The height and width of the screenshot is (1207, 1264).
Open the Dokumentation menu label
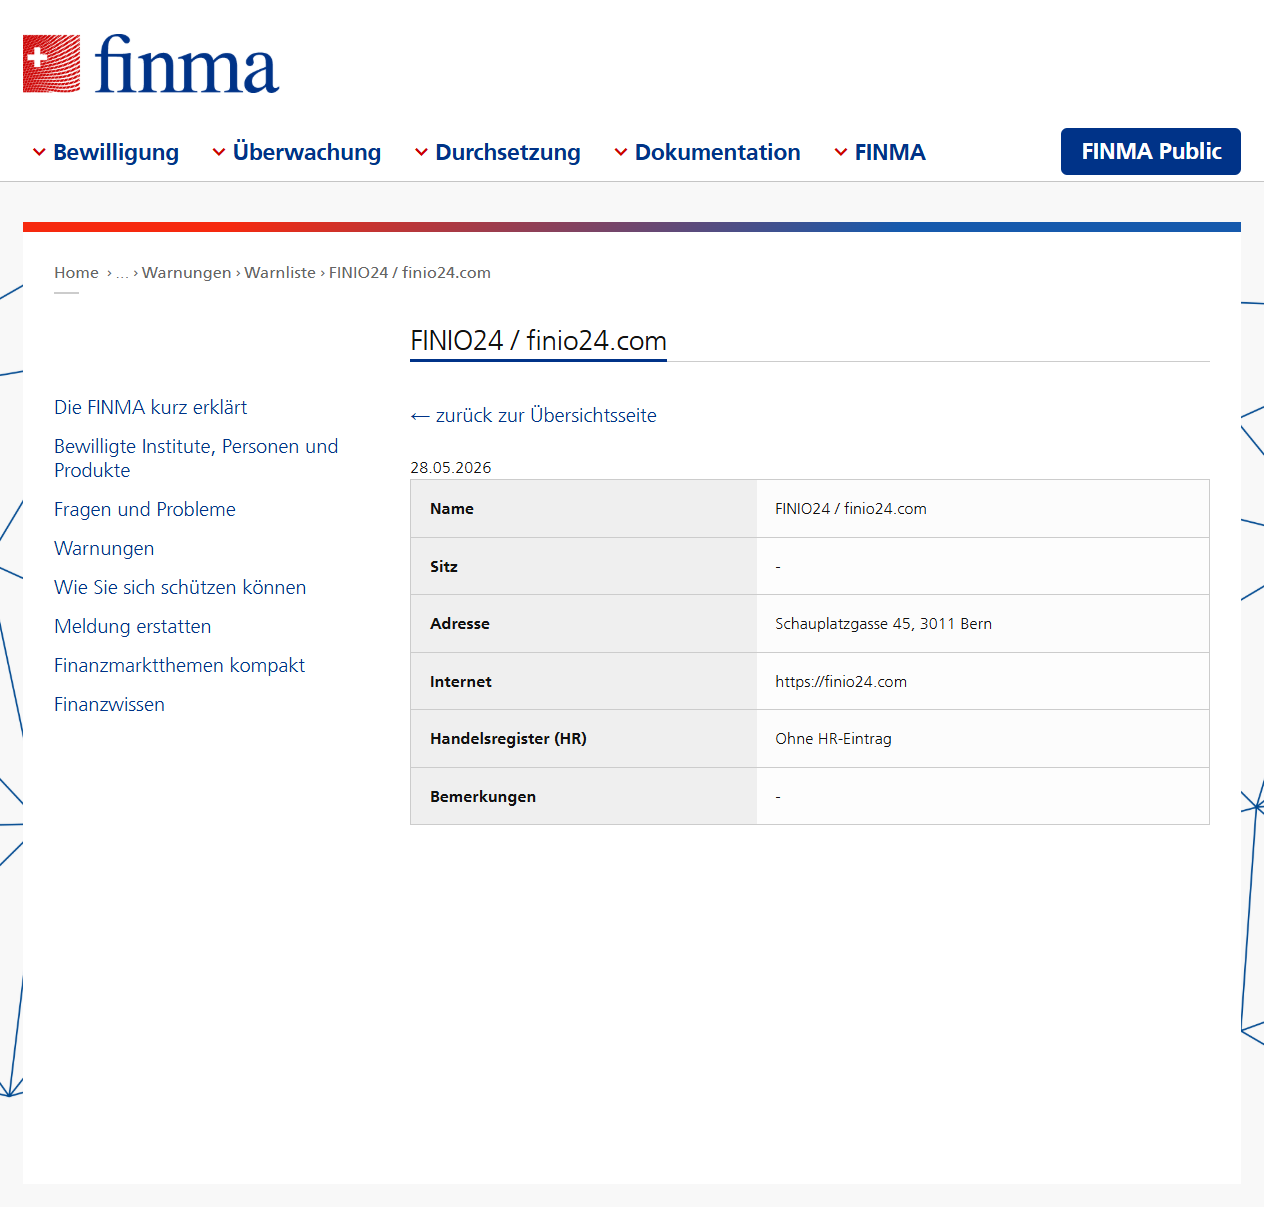pos(718,152)
